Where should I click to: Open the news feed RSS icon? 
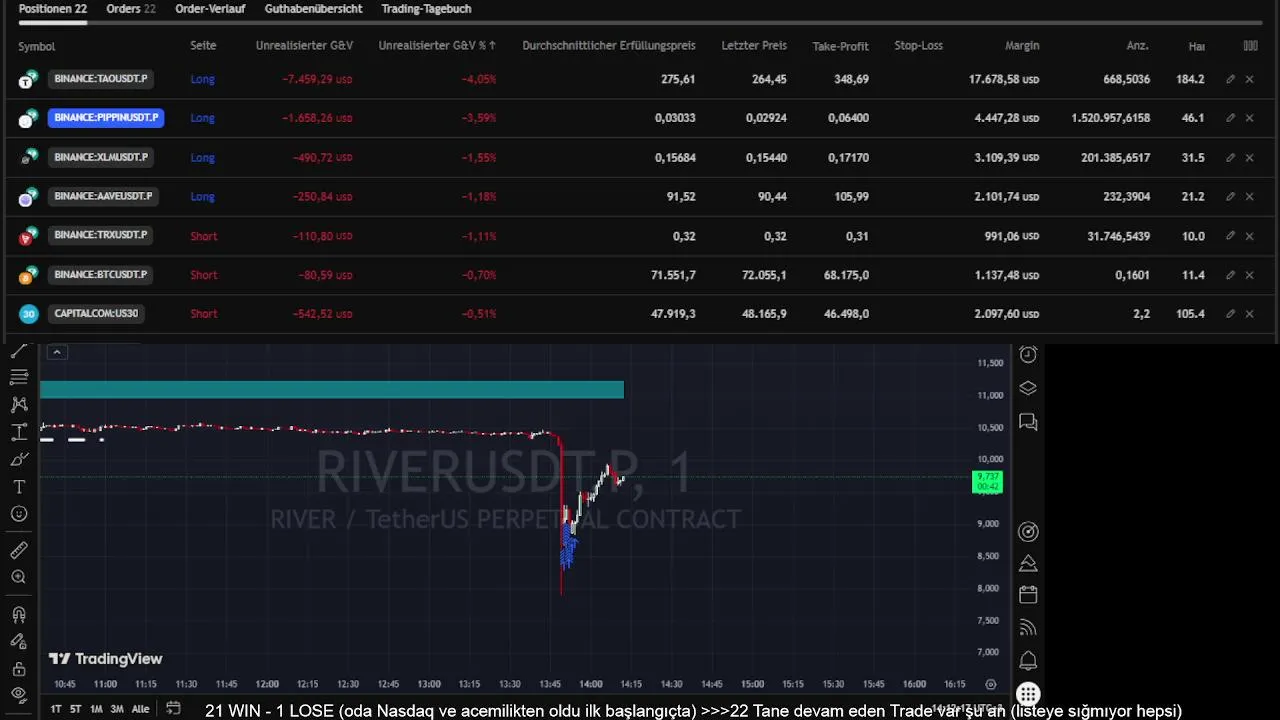pos(1028,628)
